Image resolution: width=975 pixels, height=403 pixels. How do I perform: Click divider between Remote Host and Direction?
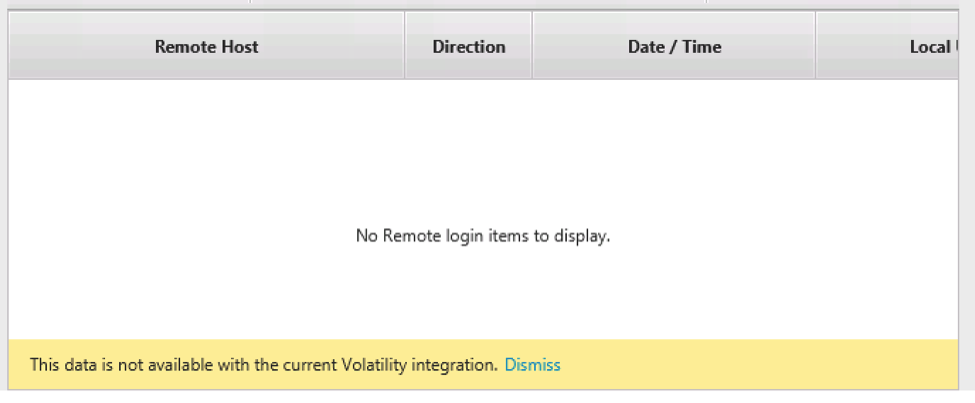pyautogui.click(x=405, y=46)
